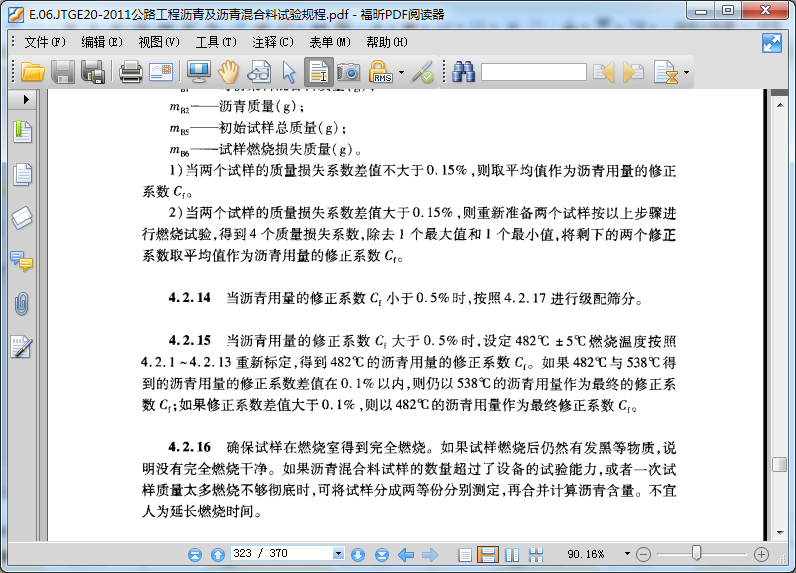Toggle continuous page layout view
Viewport: 796px width, 573px height.
coord(488,554)
